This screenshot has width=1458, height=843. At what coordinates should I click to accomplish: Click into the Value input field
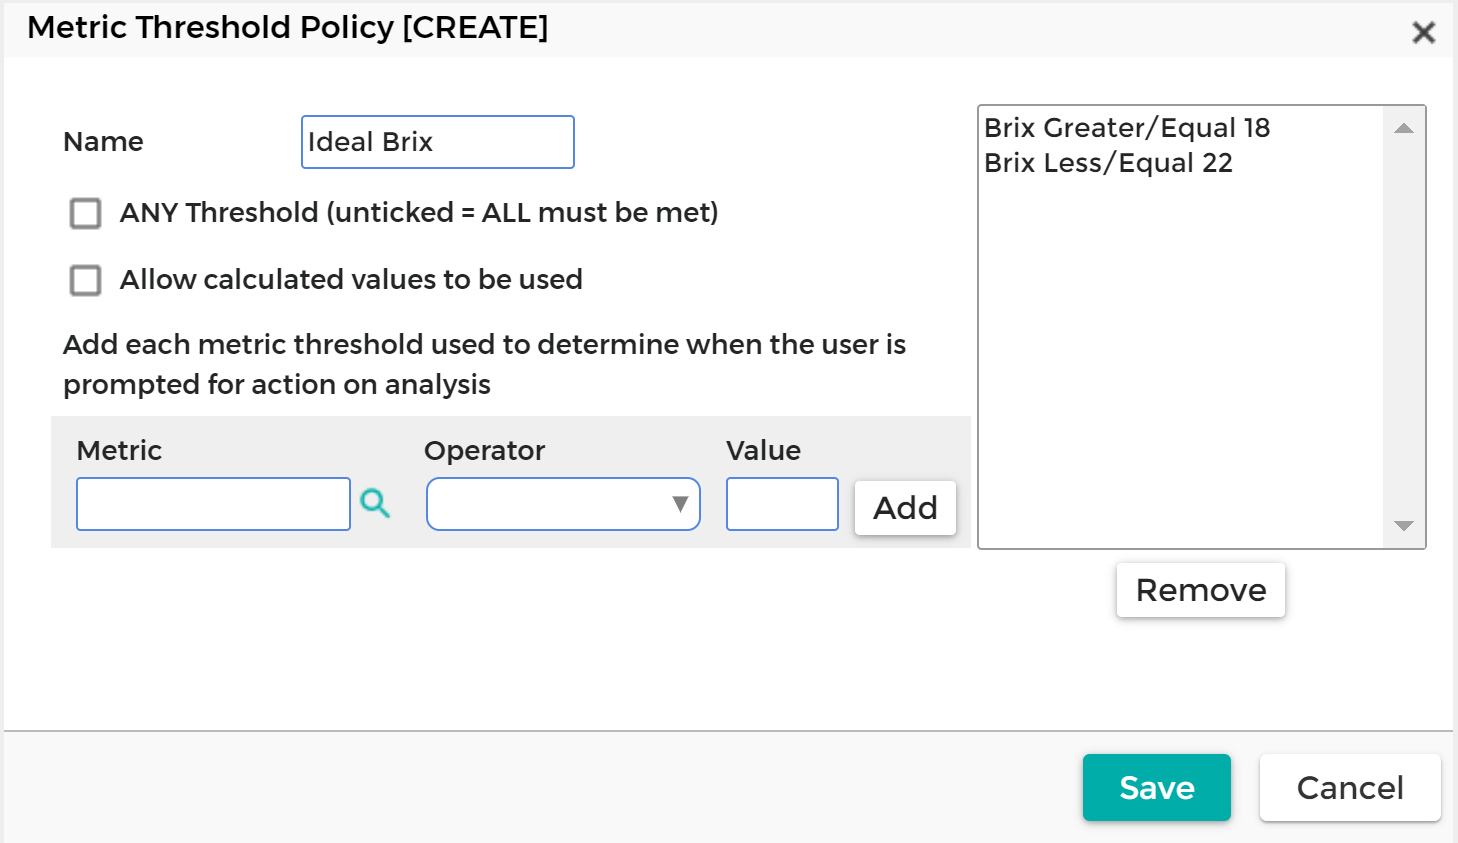click(782, 504)
